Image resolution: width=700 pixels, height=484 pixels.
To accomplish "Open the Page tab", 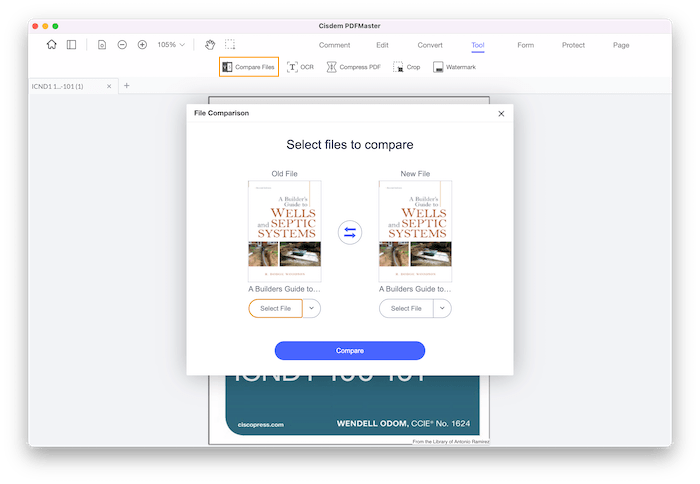I will tap(621, 45).
